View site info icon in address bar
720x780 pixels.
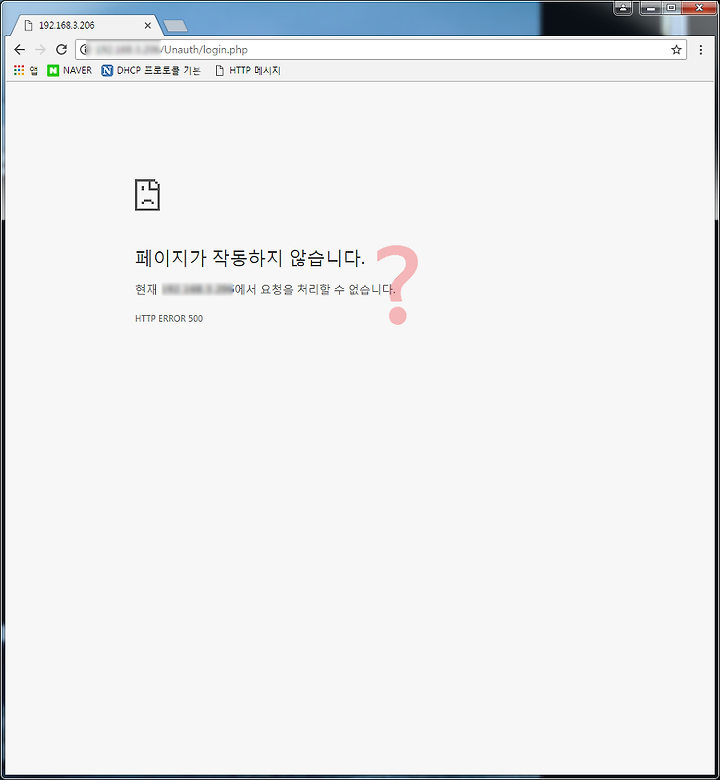point(84,50)
